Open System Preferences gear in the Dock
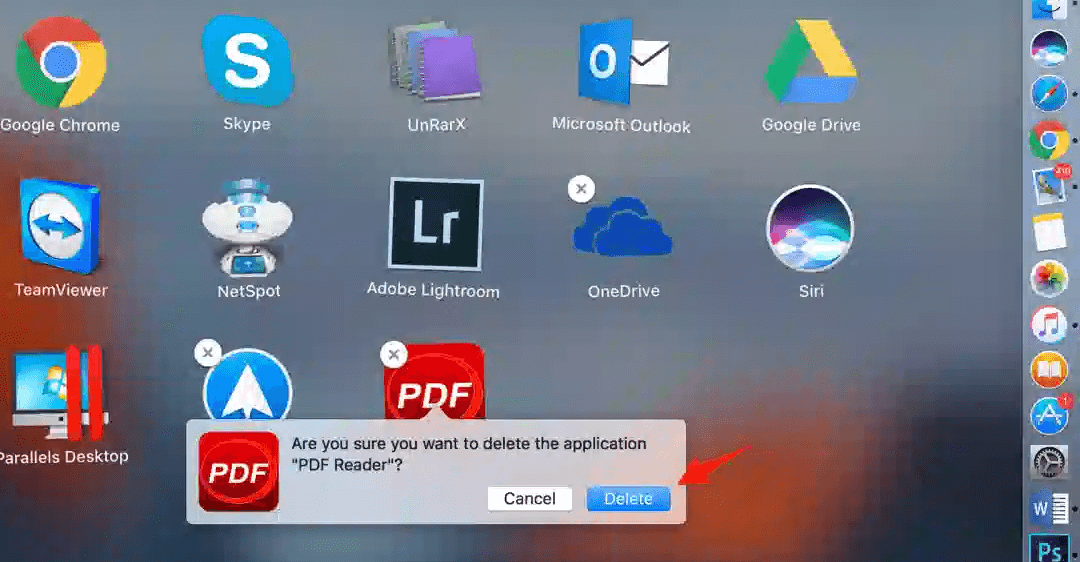This screenshot has width=1080, height=562. click(x=1049, y=462)
